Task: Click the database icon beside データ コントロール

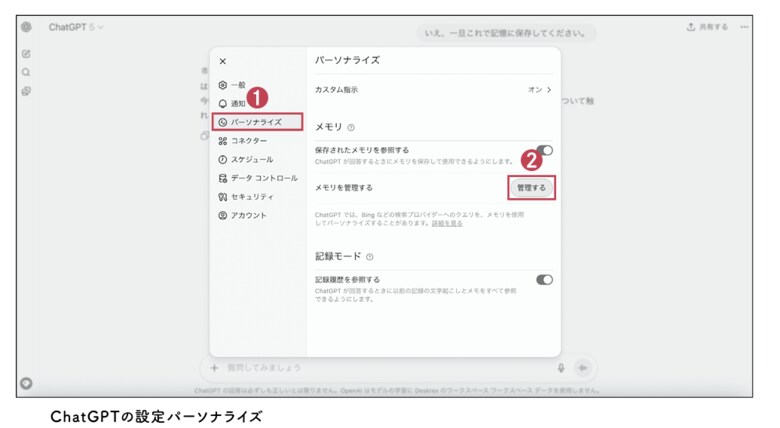Action: point(222,178)
